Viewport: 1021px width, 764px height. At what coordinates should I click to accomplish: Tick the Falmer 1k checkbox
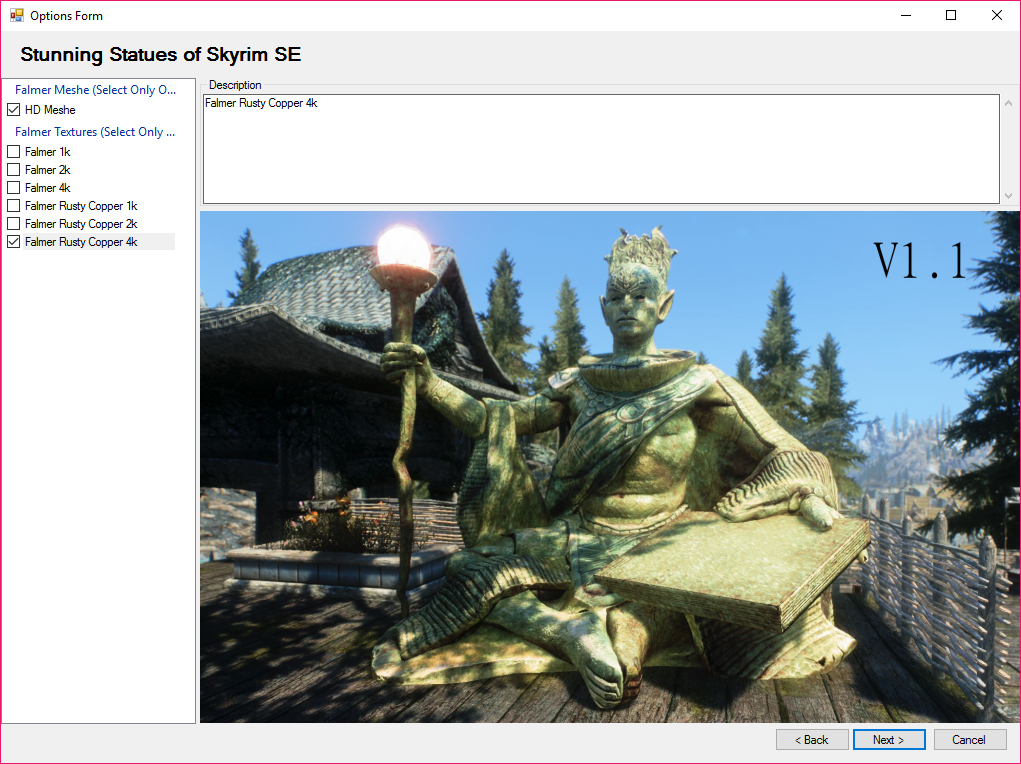coord(14,152)
